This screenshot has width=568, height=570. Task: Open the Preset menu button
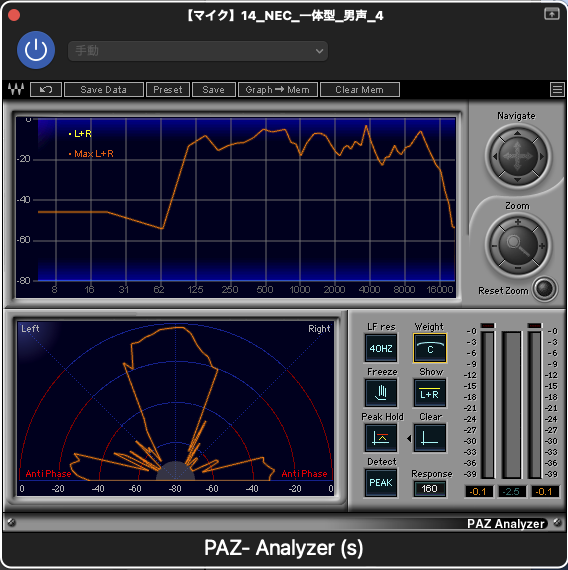point(168,89)
